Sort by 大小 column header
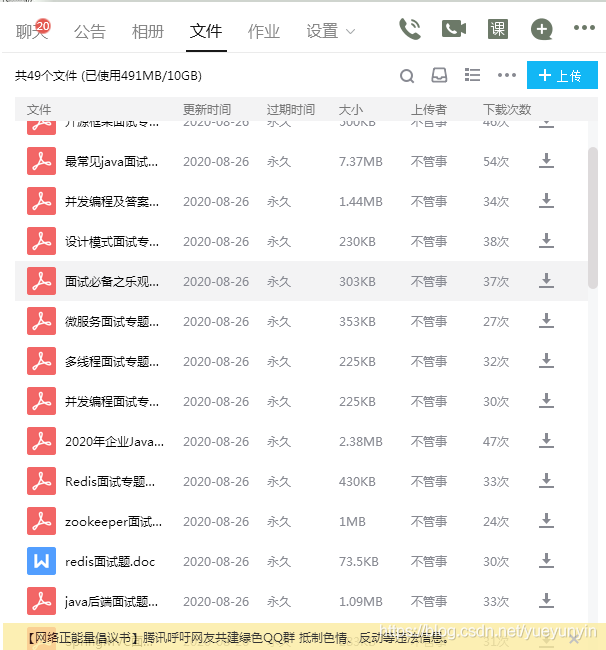The width and height of the screenshot is (606, 650). (x=351, y=109)
